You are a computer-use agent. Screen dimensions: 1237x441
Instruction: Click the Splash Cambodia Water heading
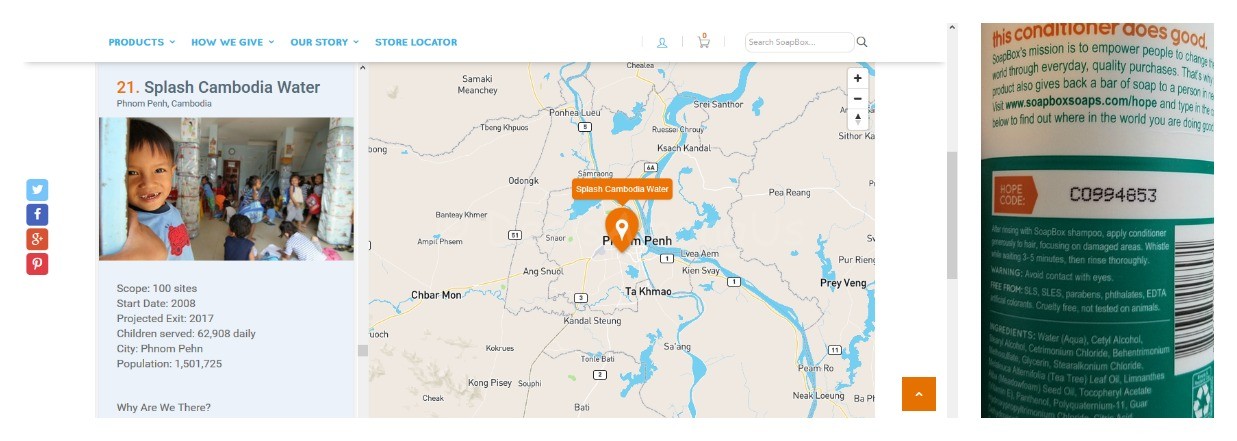[x=232, y=87]
